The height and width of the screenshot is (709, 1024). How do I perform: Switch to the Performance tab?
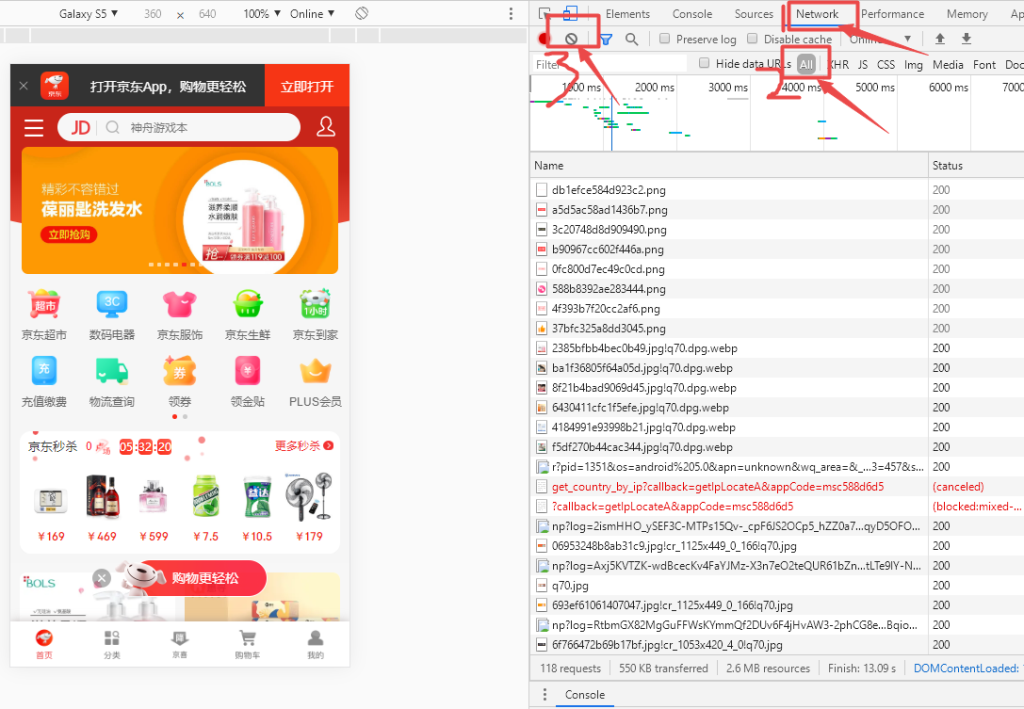(x=892, y=14)
